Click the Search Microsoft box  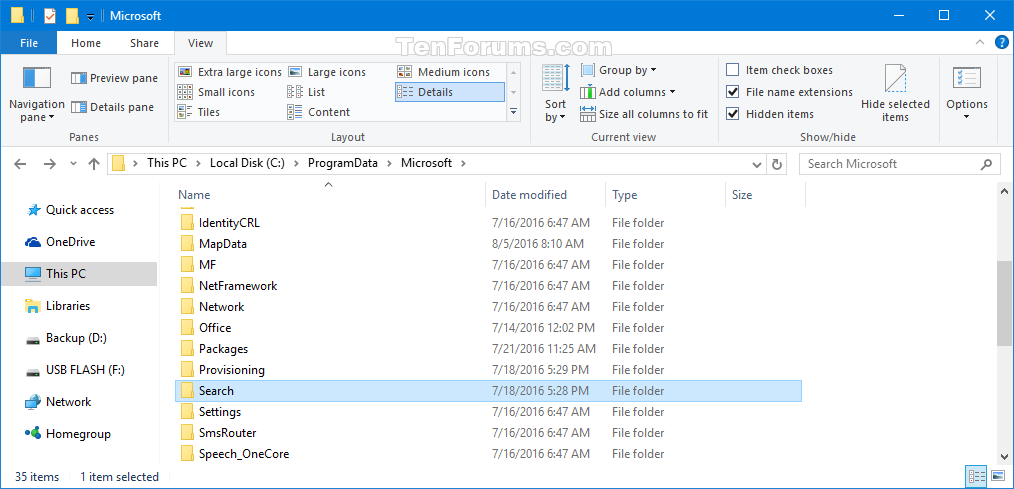(900, 164)
